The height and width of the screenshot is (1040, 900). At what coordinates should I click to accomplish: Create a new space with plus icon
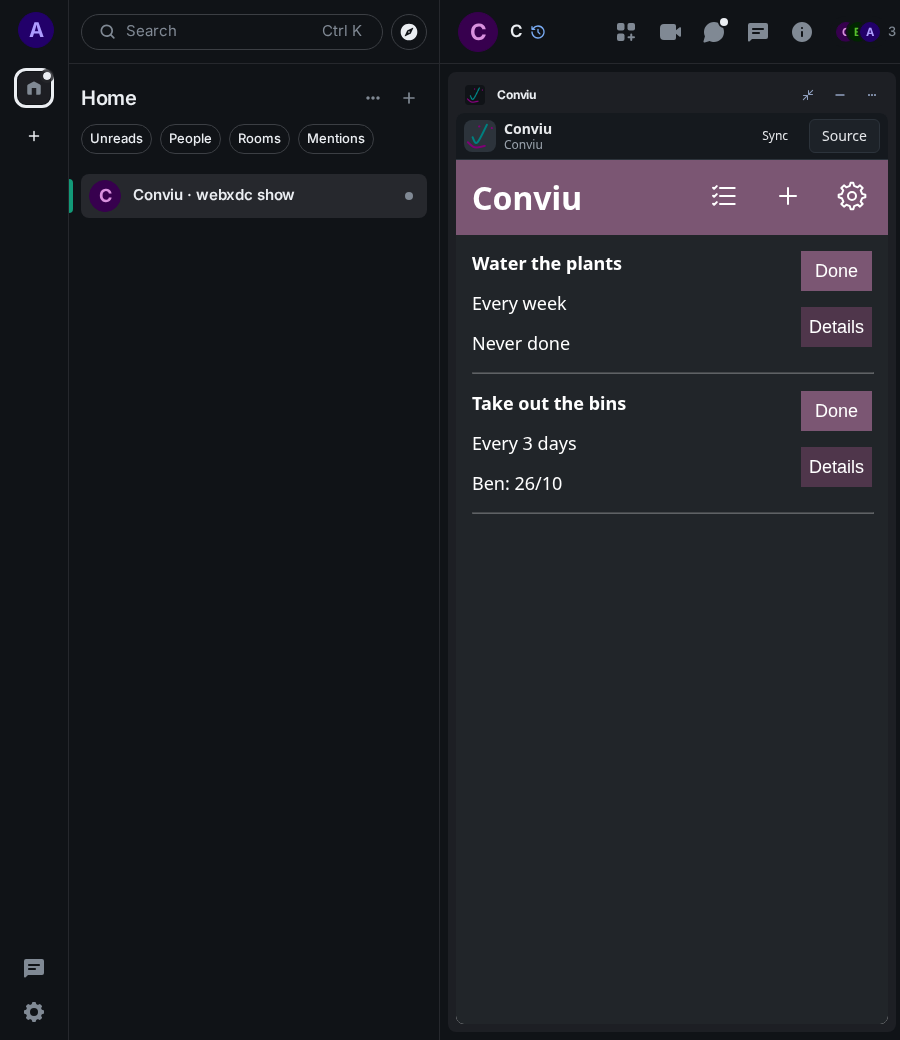(34, 136)
